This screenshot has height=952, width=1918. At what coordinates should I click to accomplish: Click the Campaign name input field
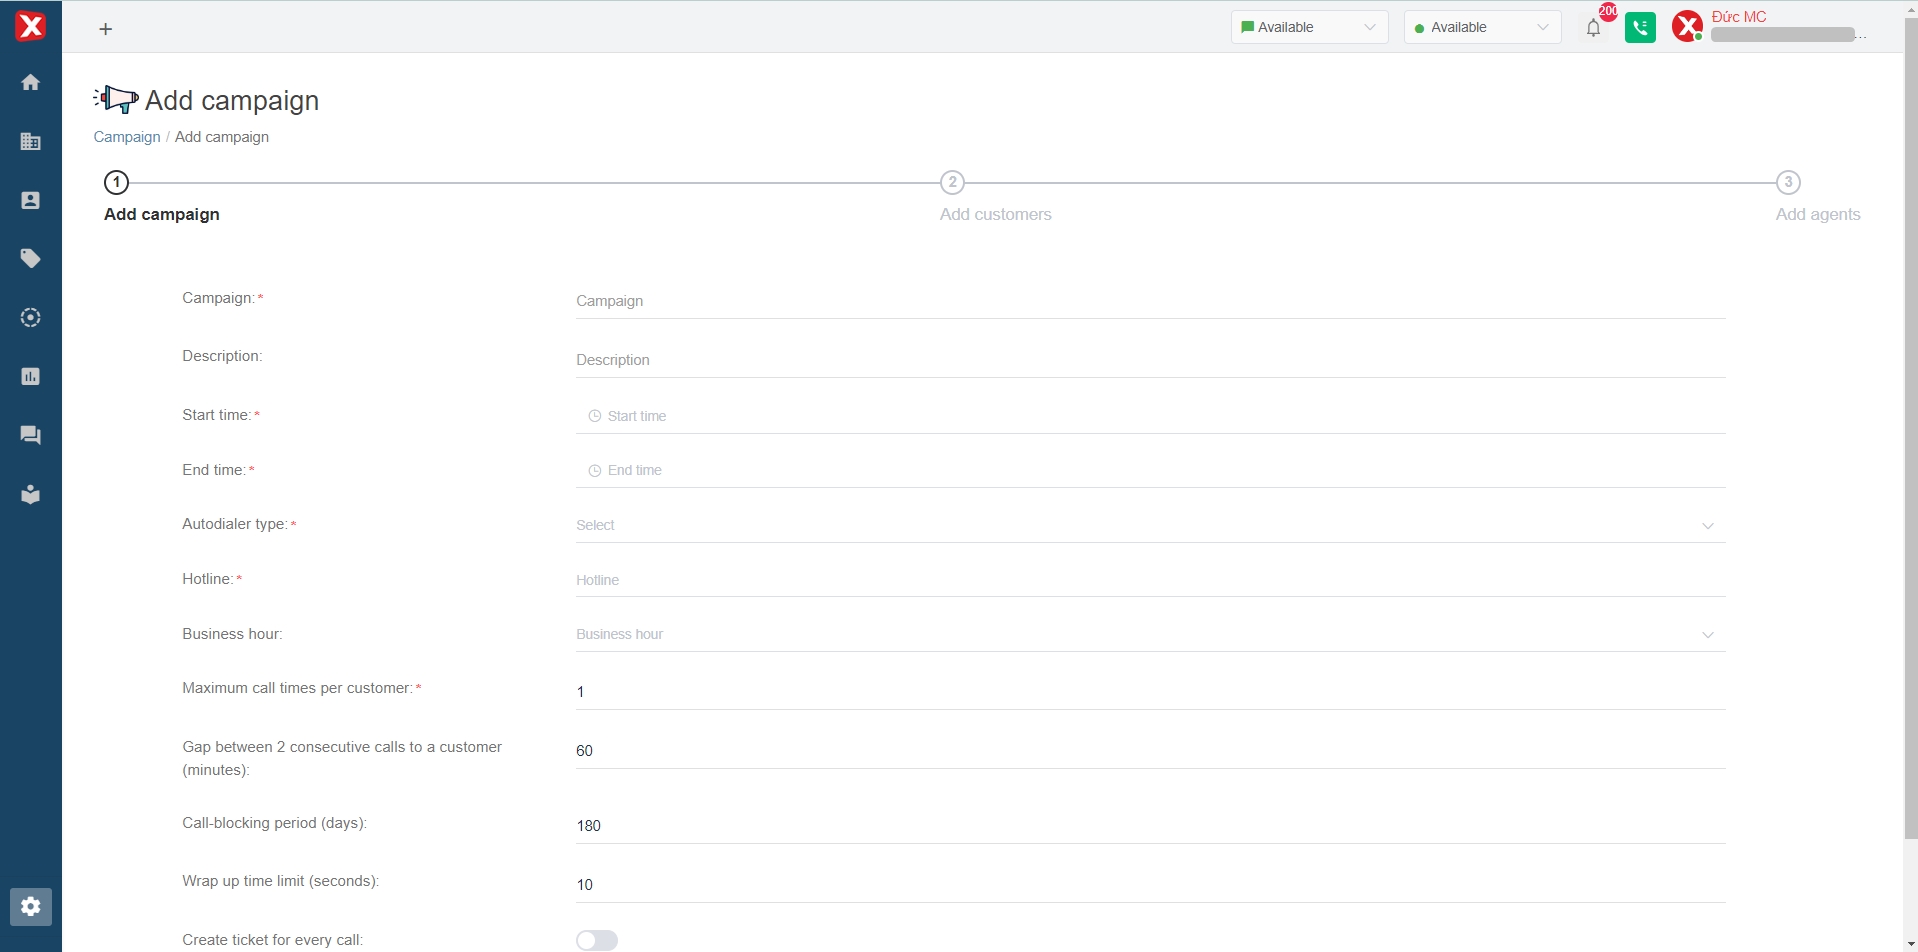point(1150,301)
